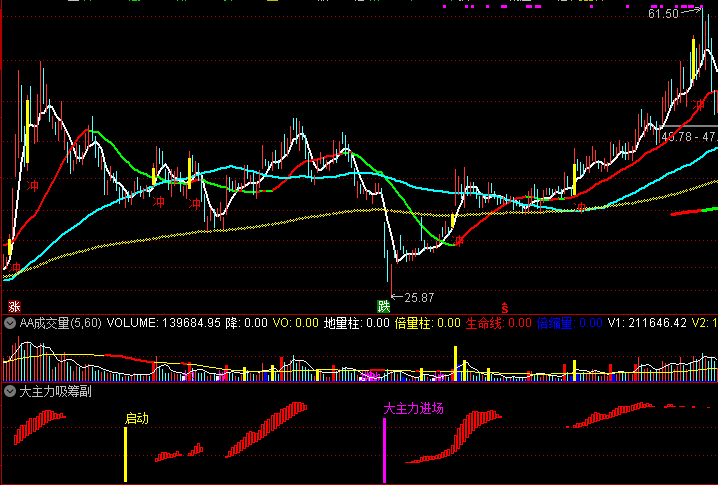Screen dimensions: 718x485
Task: Click the tall yellow 启动 signal bar
Action: [125, 454]
